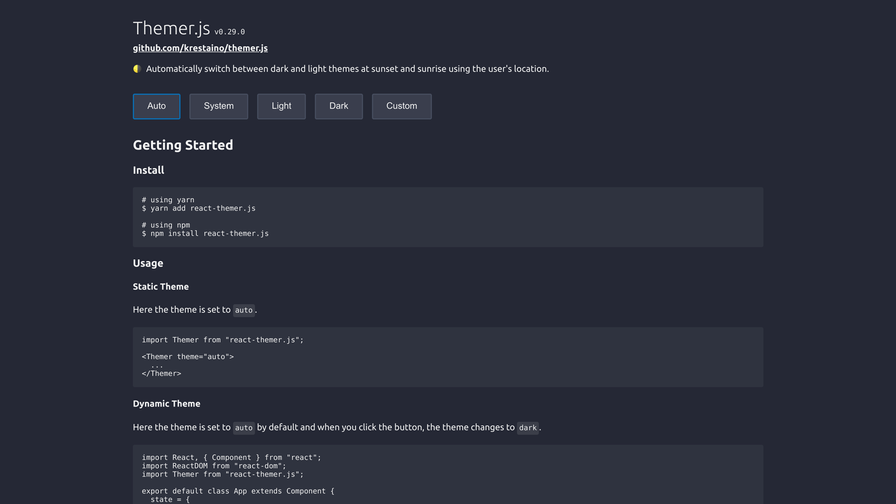This screenshot has width=896, height=504.
Task: Click the '$ yarn add react-themer.js' line
Action: pos(198,209)
